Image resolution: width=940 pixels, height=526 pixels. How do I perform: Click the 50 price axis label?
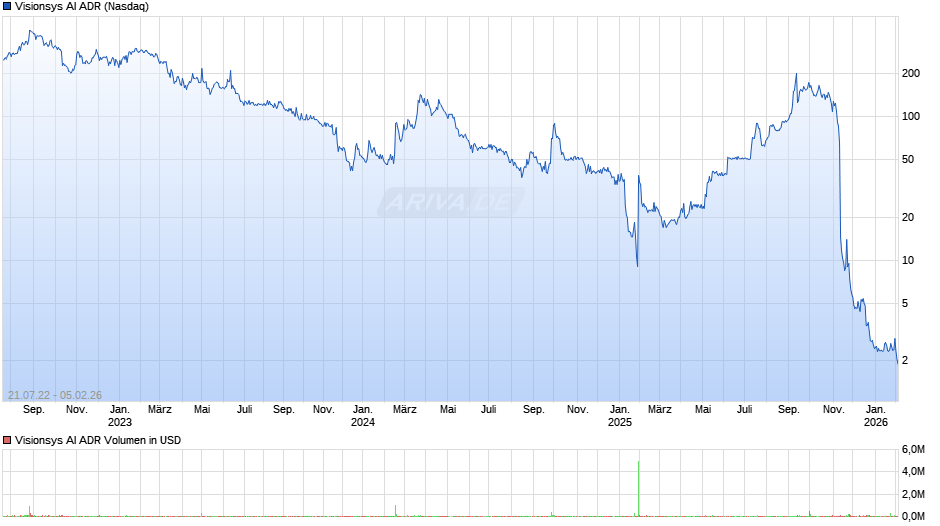coord(908,160)
